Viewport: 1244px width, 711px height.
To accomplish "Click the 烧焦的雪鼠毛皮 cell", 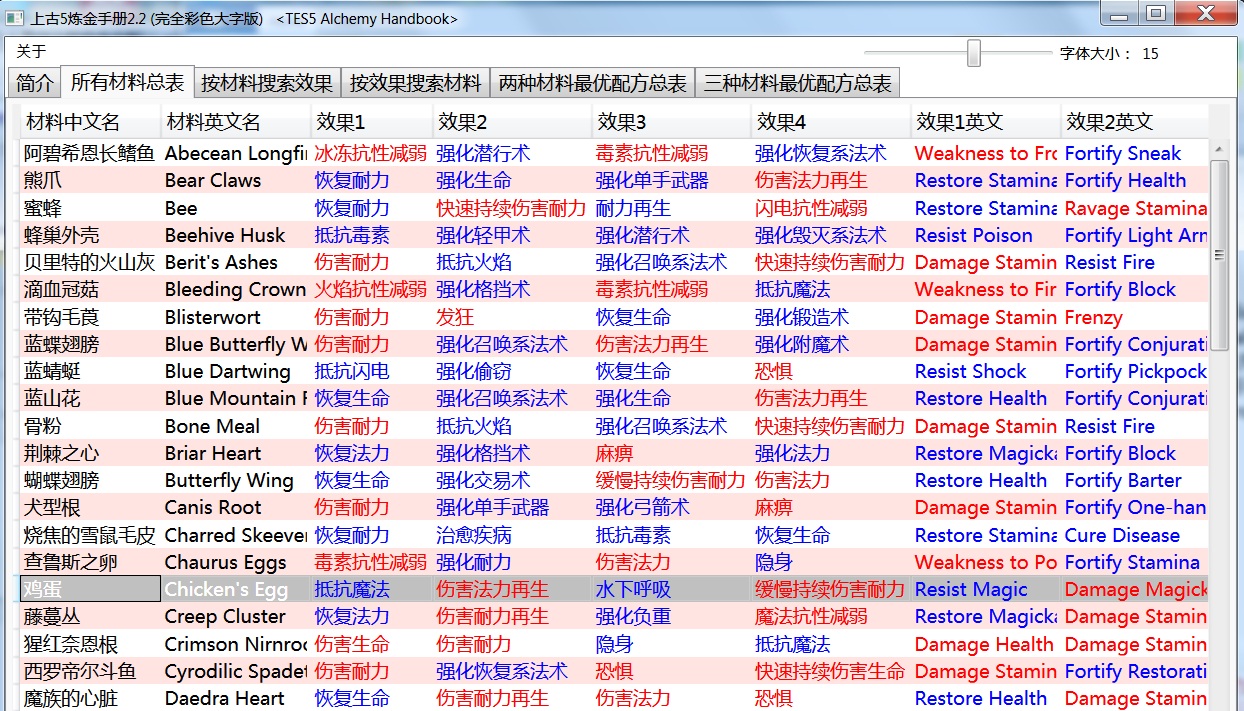I will click(x=91, y=535).
